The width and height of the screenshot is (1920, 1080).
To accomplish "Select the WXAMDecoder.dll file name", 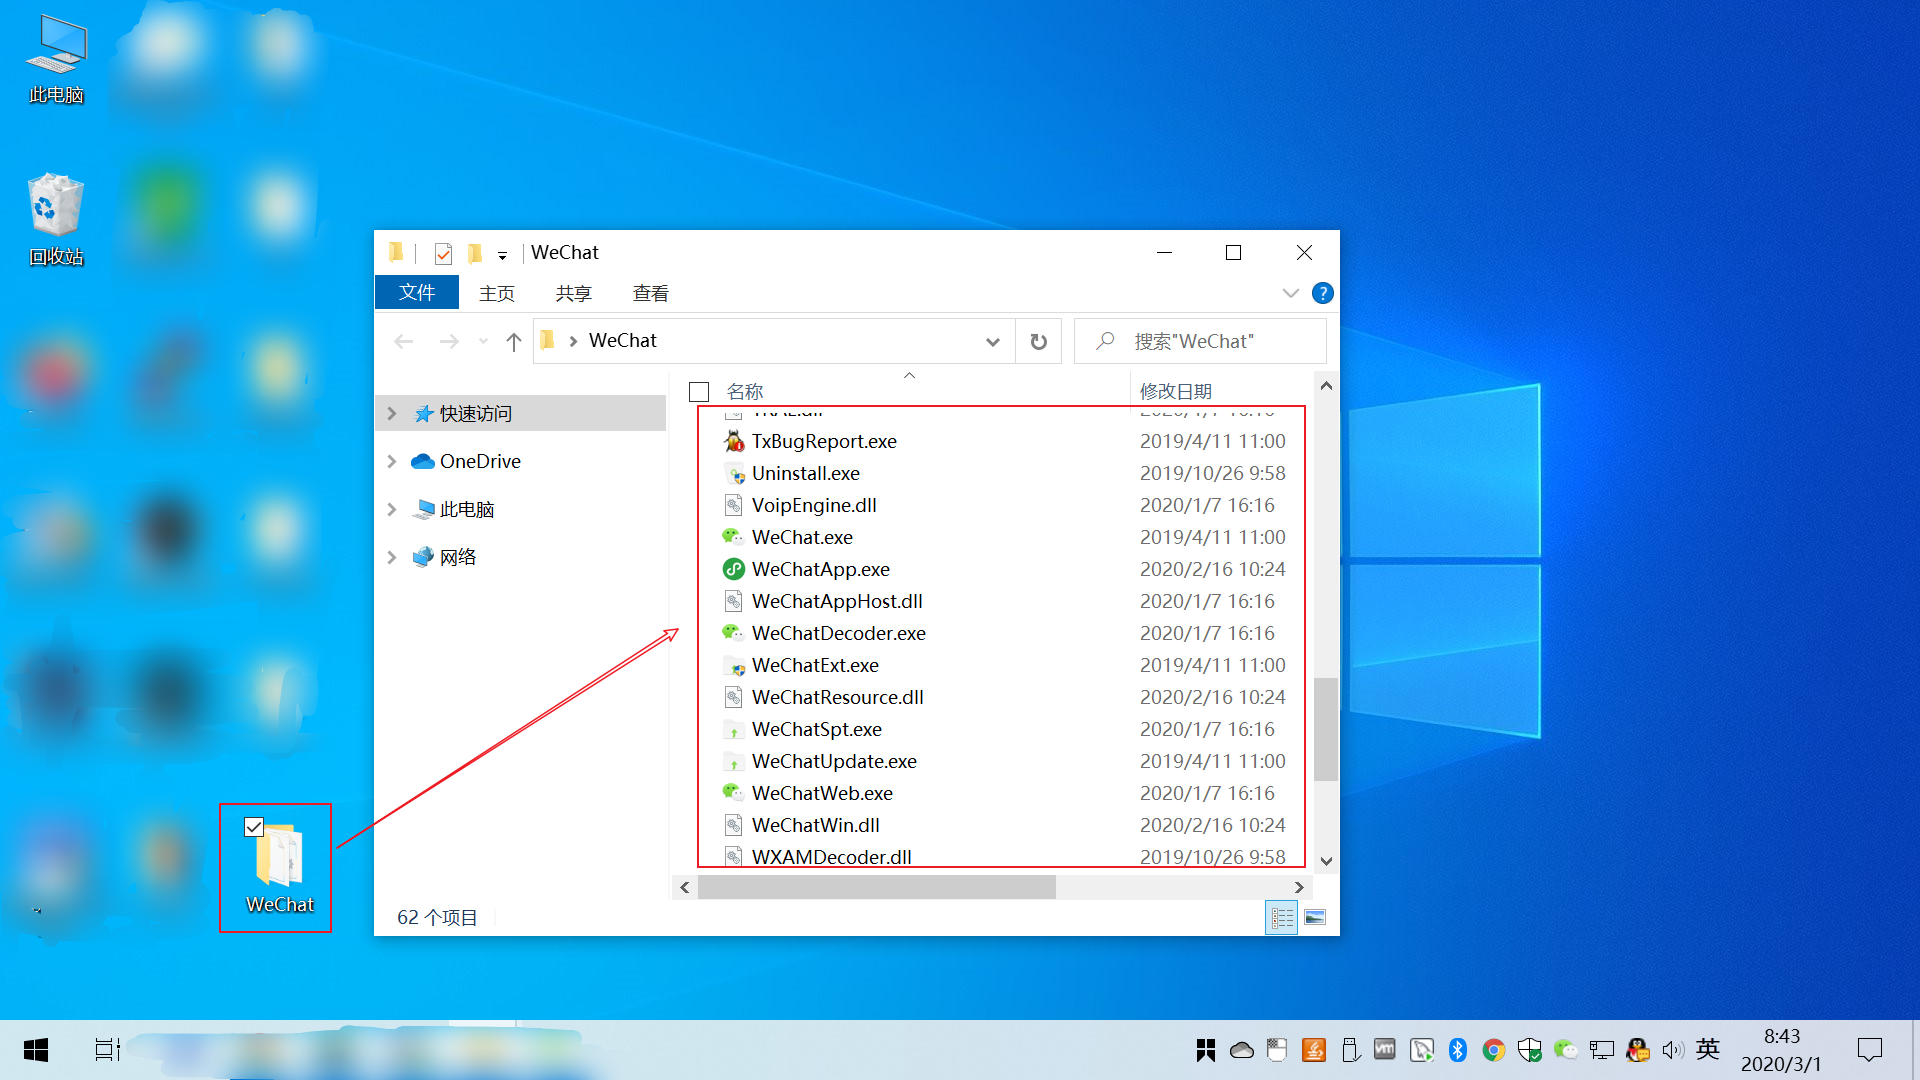I will tap(832, 857).
